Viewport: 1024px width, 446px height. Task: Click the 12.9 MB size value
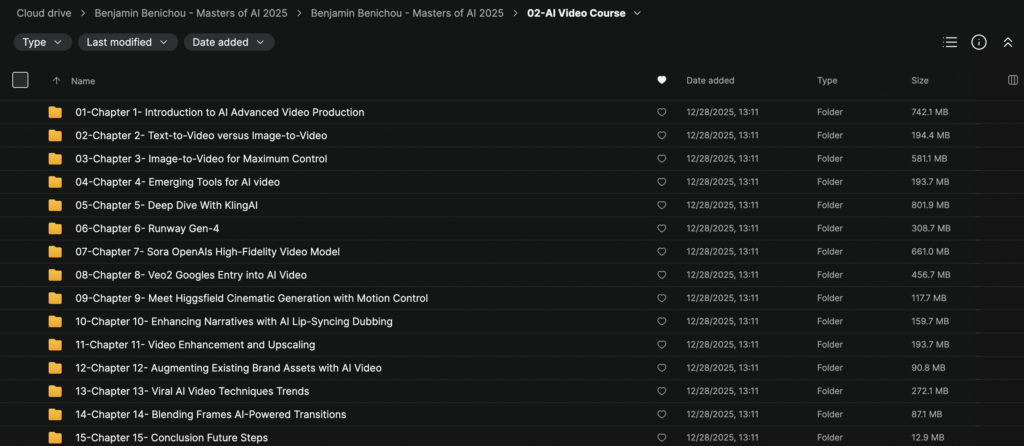927,438
